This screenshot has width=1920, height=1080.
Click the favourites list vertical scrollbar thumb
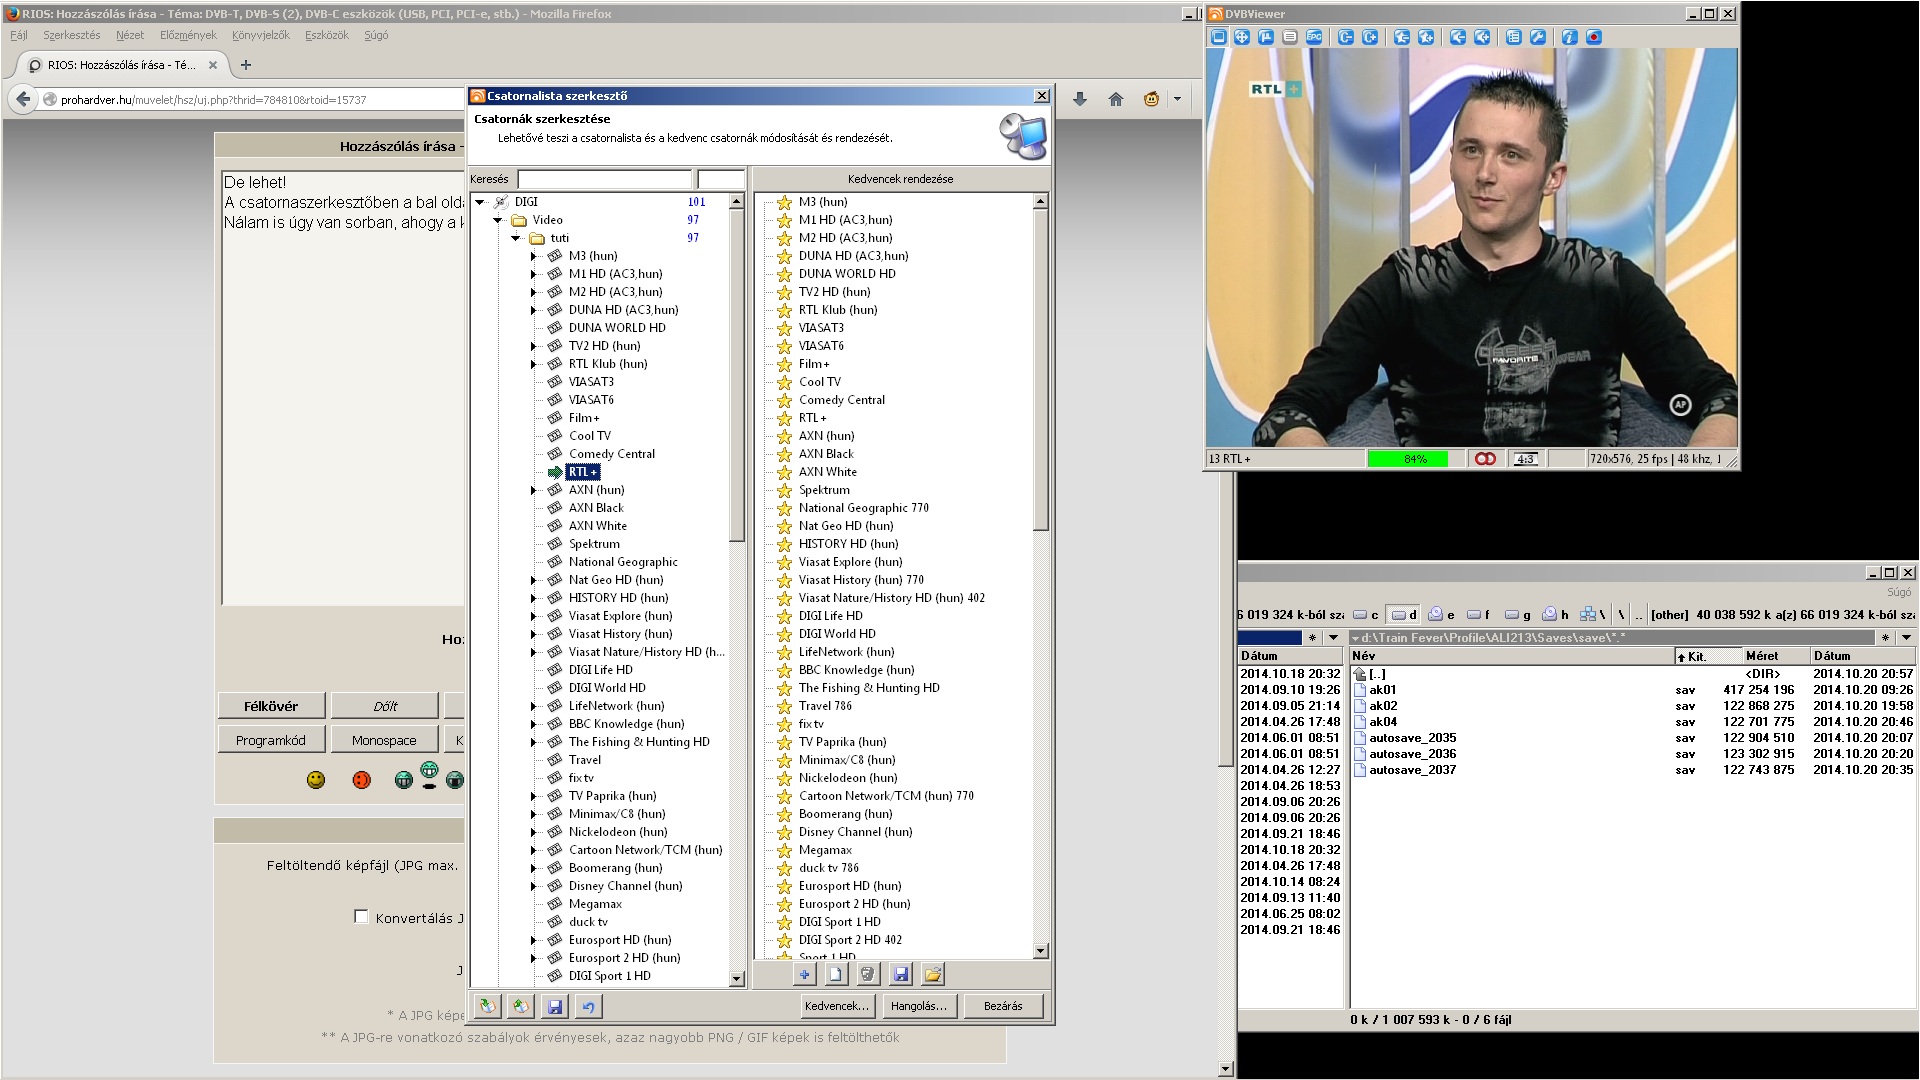pos(1040,370)
